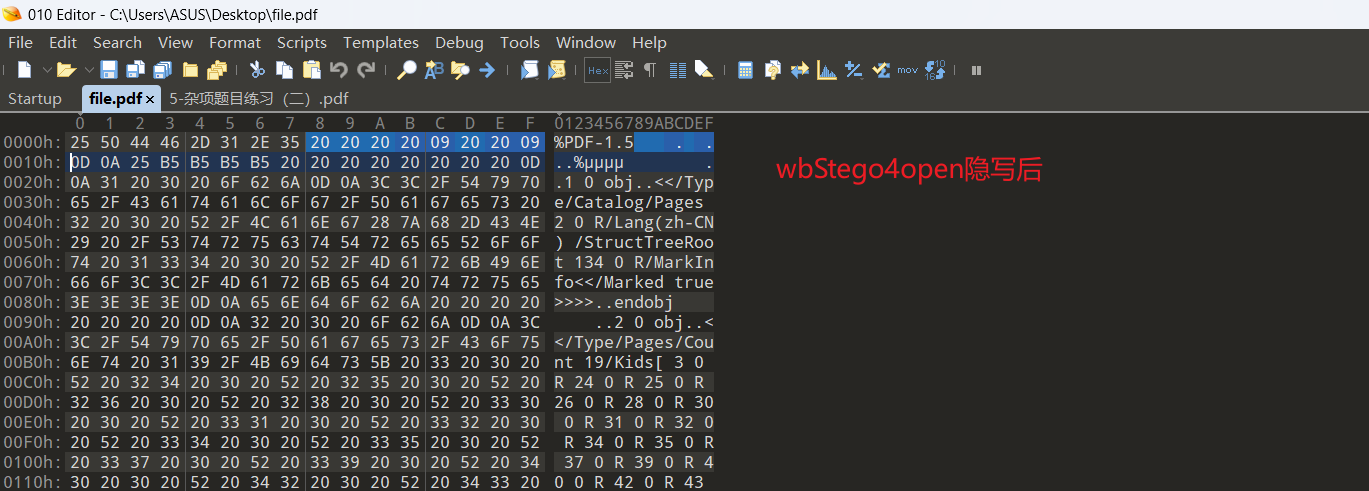Open the Histogram chart icon
This screenshot has width=1369, height=491.
point(827,70)
